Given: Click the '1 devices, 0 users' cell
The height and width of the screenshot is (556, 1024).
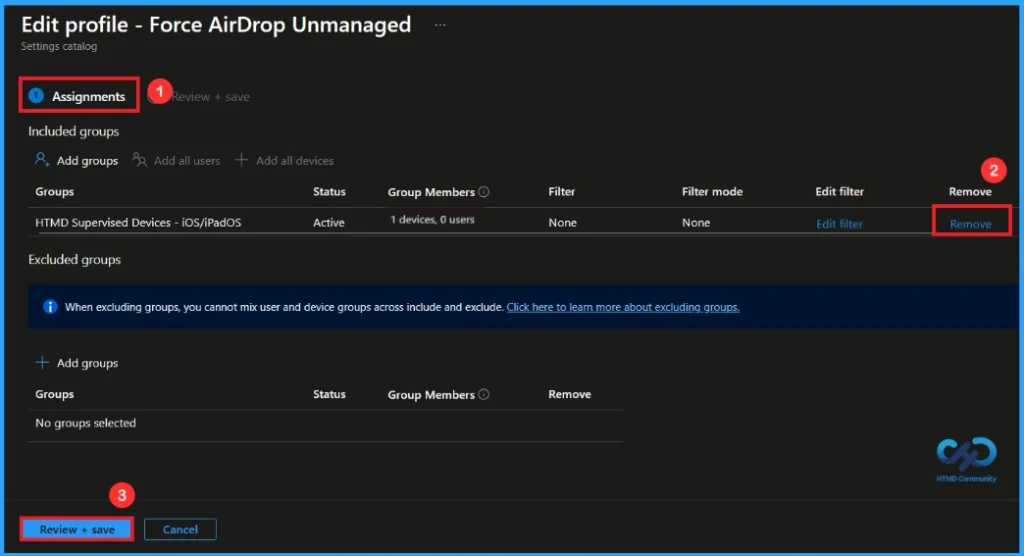Looking at the screenshot, I should click(x=432, y=220).
